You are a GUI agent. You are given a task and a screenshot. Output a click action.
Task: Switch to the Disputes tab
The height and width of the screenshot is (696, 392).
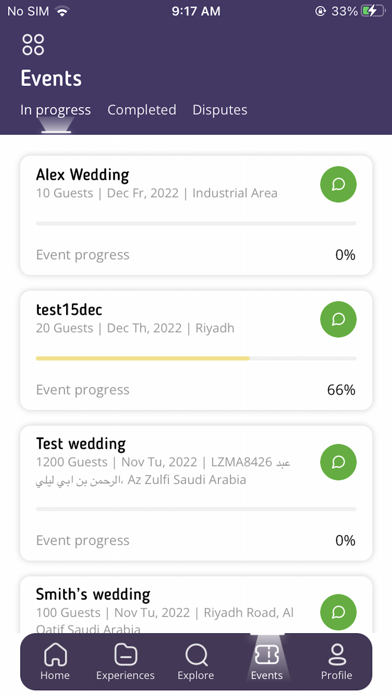tap(220, 110)
